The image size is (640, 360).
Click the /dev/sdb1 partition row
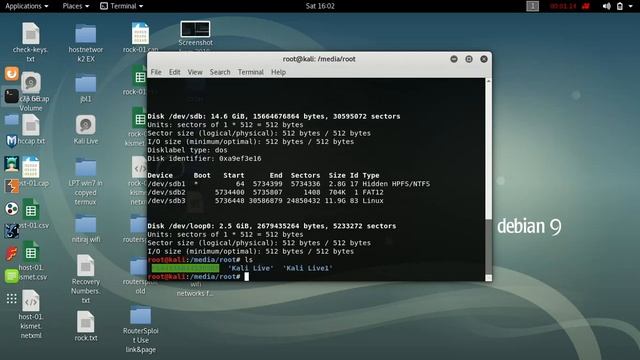289,184
